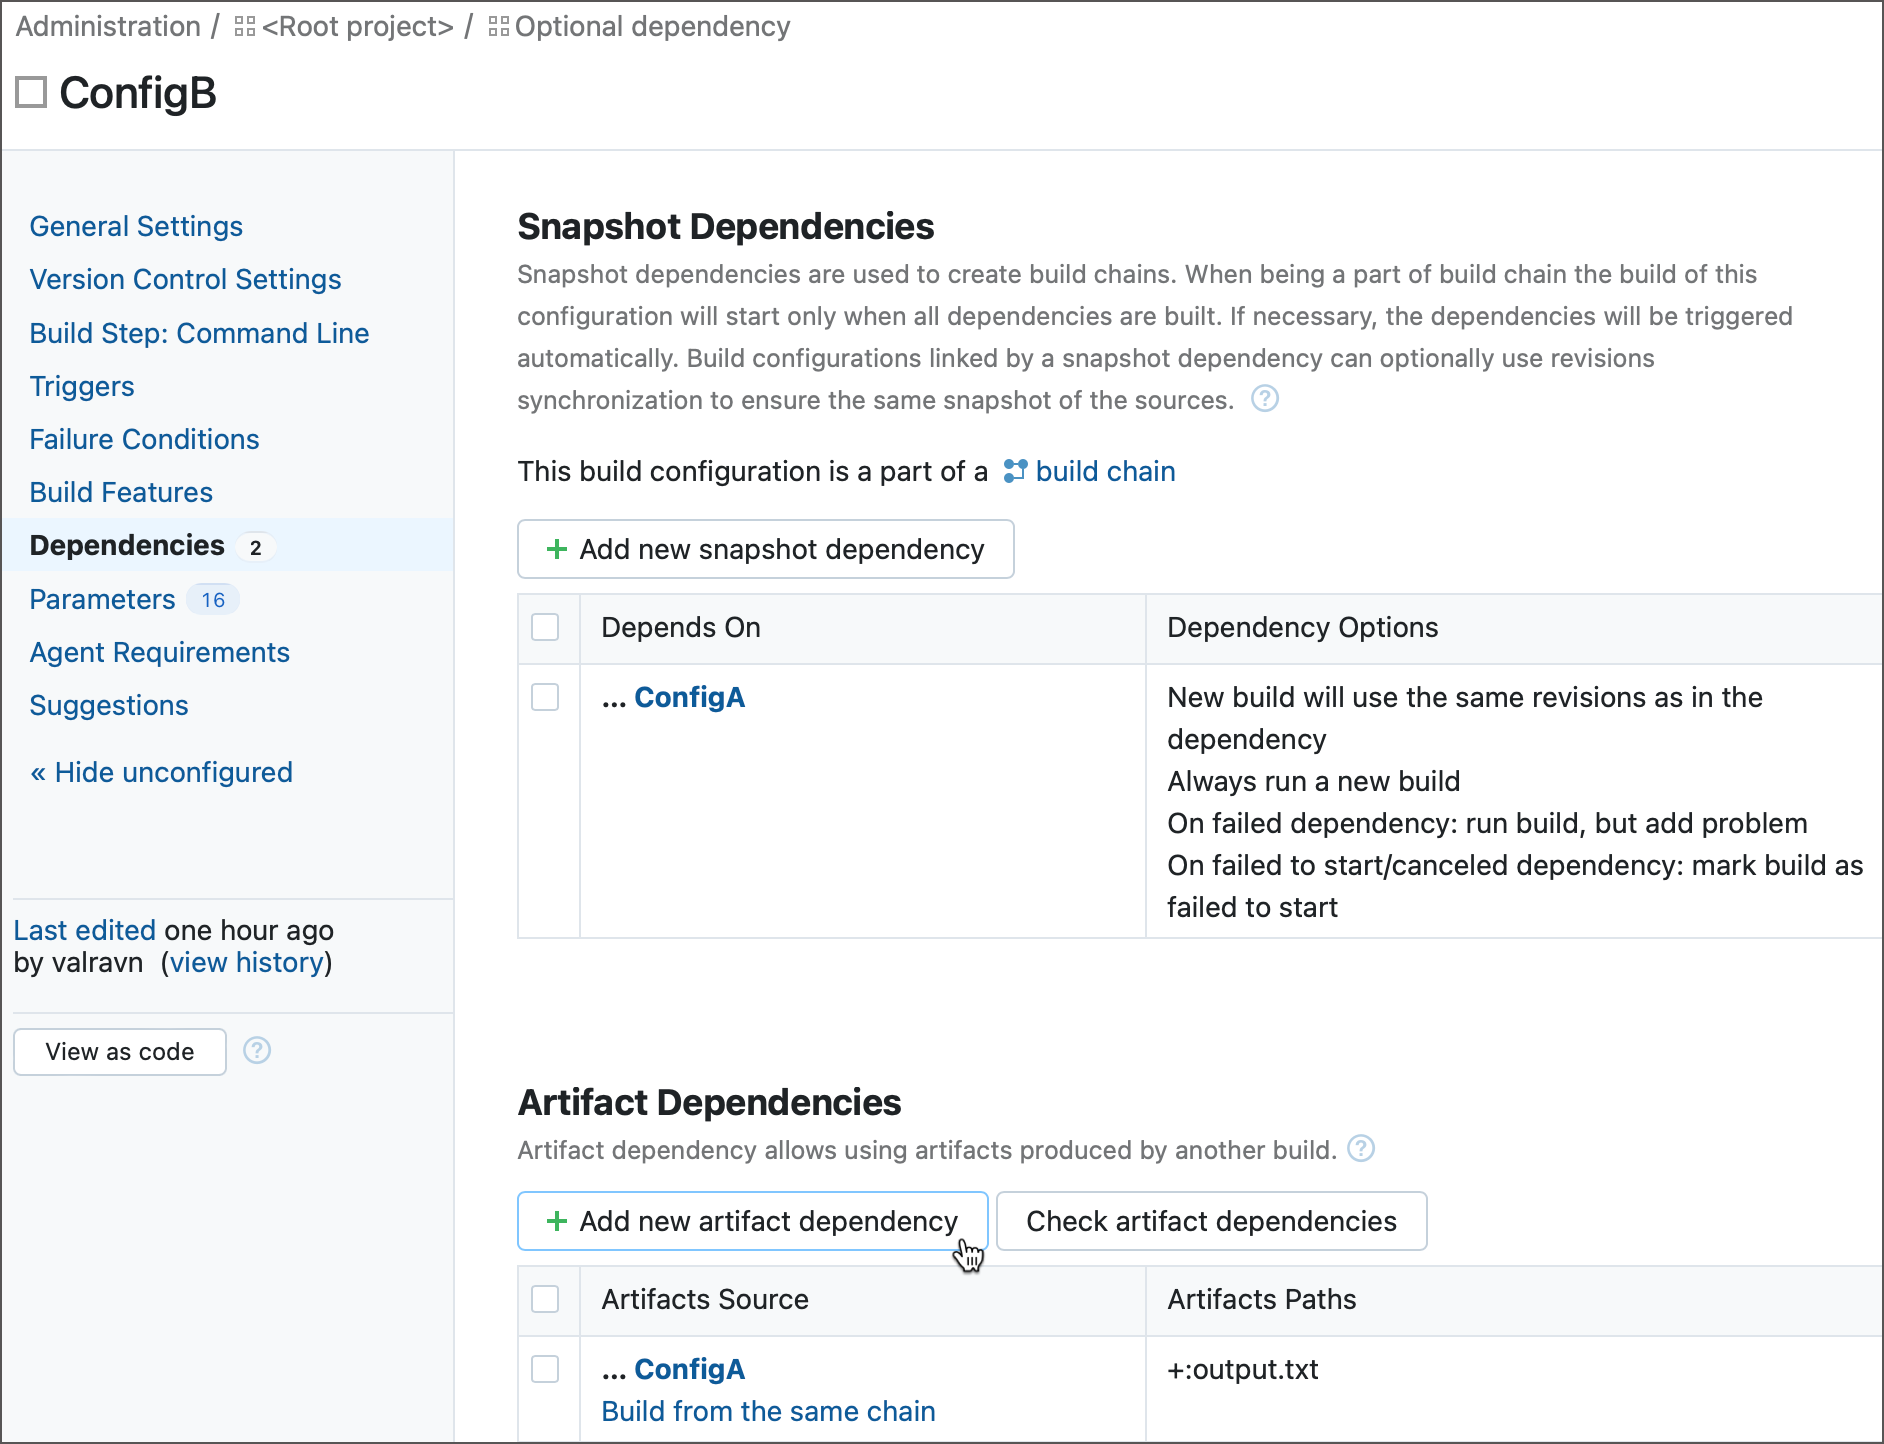The image size is (1884, 1444).
Task: Click help icon after artifact dependency description
Action: coord(1362,1150)
